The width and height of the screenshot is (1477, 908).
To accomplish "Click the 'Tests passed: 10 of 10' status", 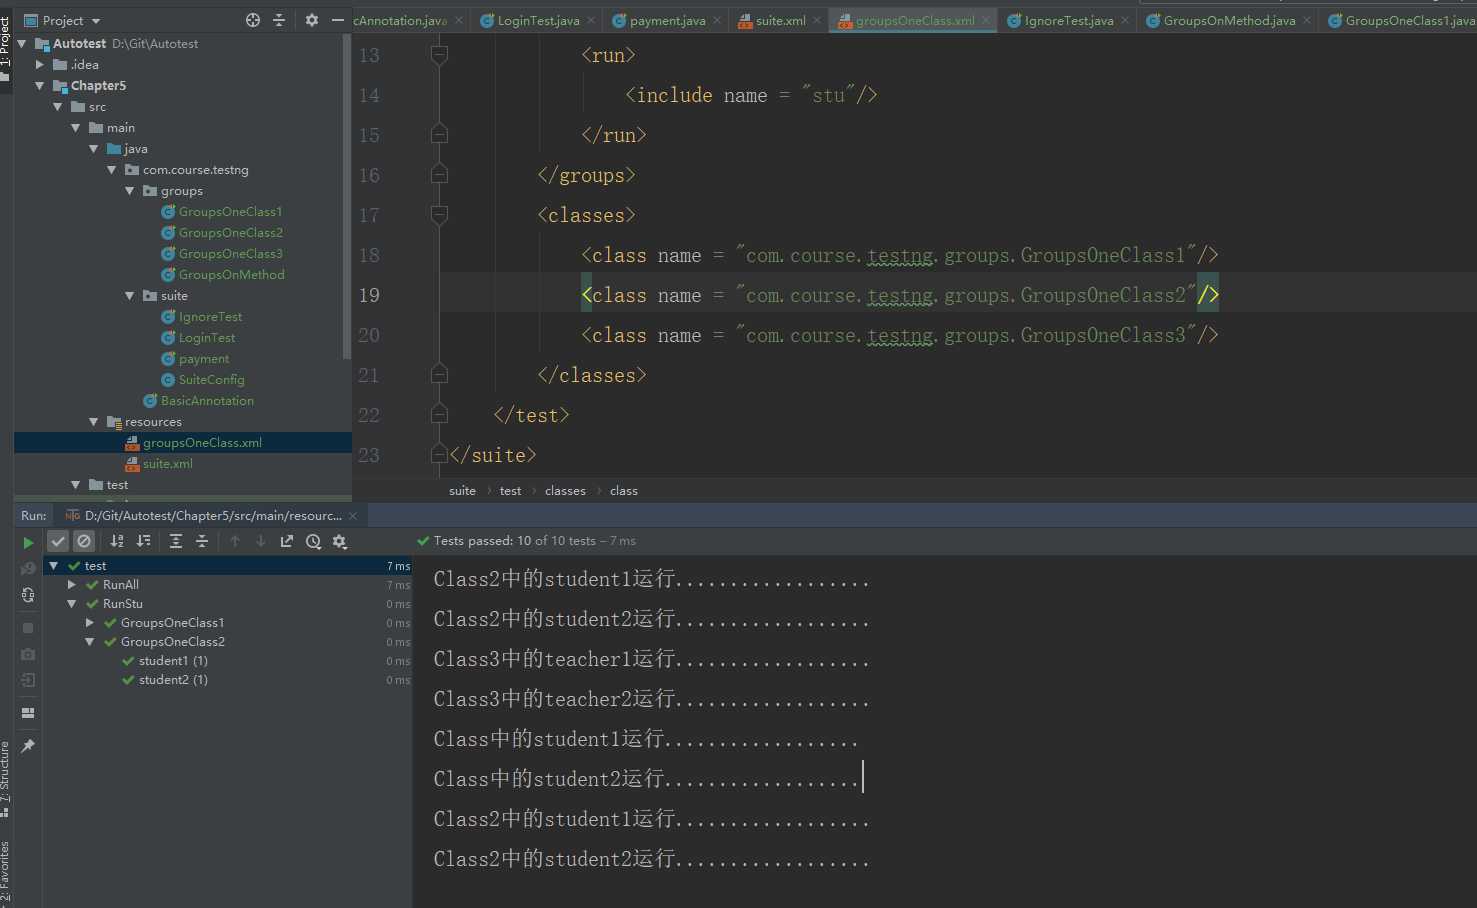I will [526, 541].
